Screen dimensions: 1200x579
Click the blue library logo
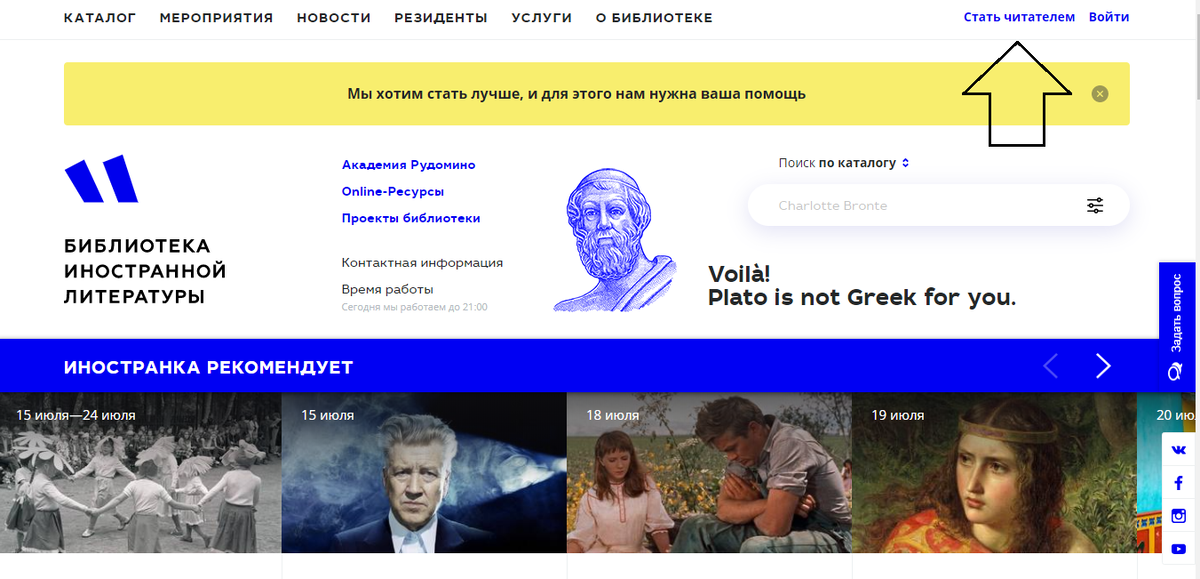(x=102, y=179)
